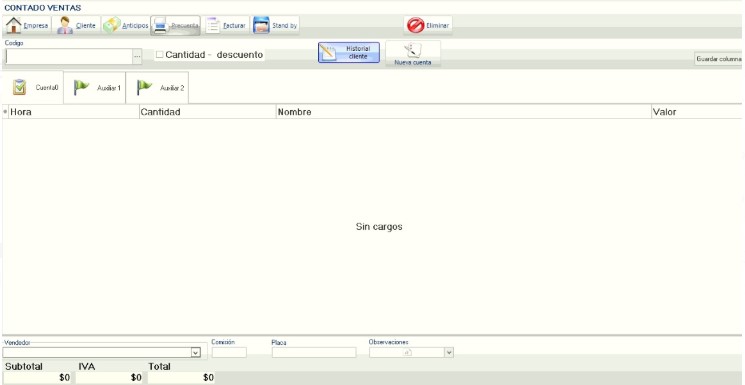Click the Auxiliar 1 green flag icon
The image size is (745, 385).
point(81,87)
